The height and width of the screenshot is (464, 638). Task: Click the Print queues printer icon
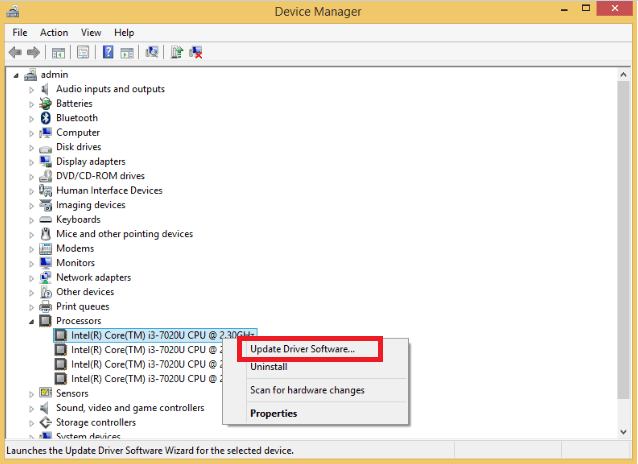click(x=46, y=306)
